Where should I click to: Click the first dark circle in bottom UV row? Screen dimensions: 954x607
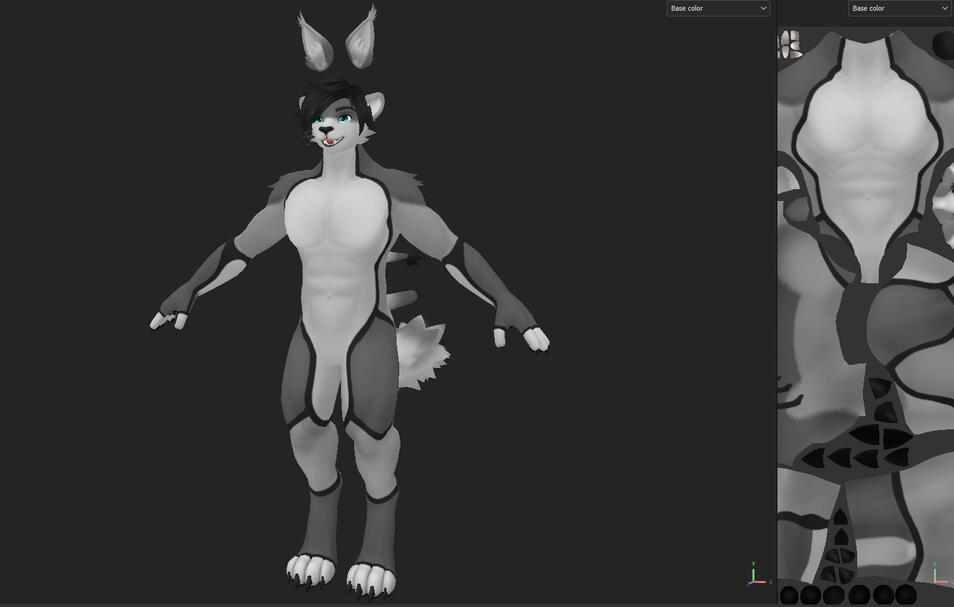coord(789,596)
